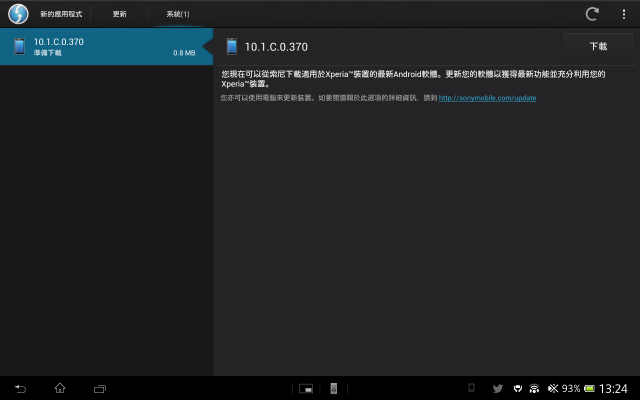
Task: Tap the battery status icon
Action: click(x=589, y=389)
